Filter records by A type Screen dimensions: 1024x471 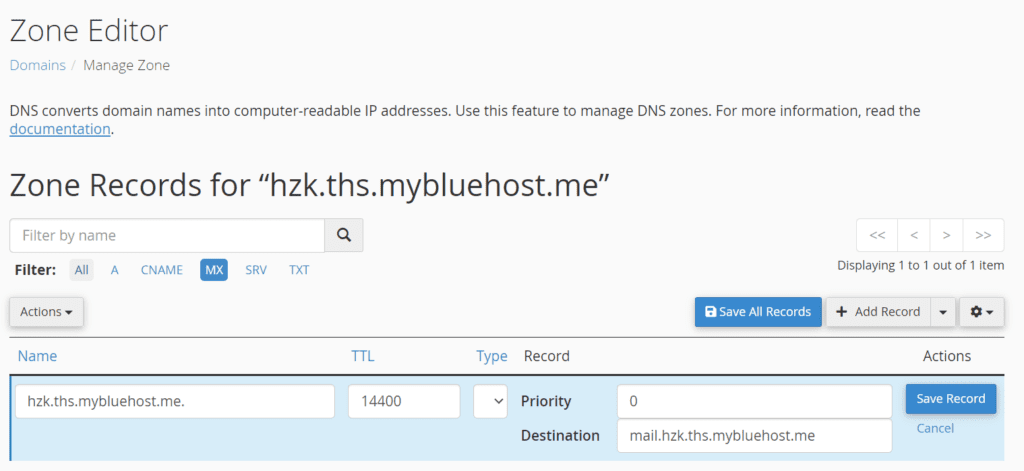pyautogui.click(x=114, y=270)
